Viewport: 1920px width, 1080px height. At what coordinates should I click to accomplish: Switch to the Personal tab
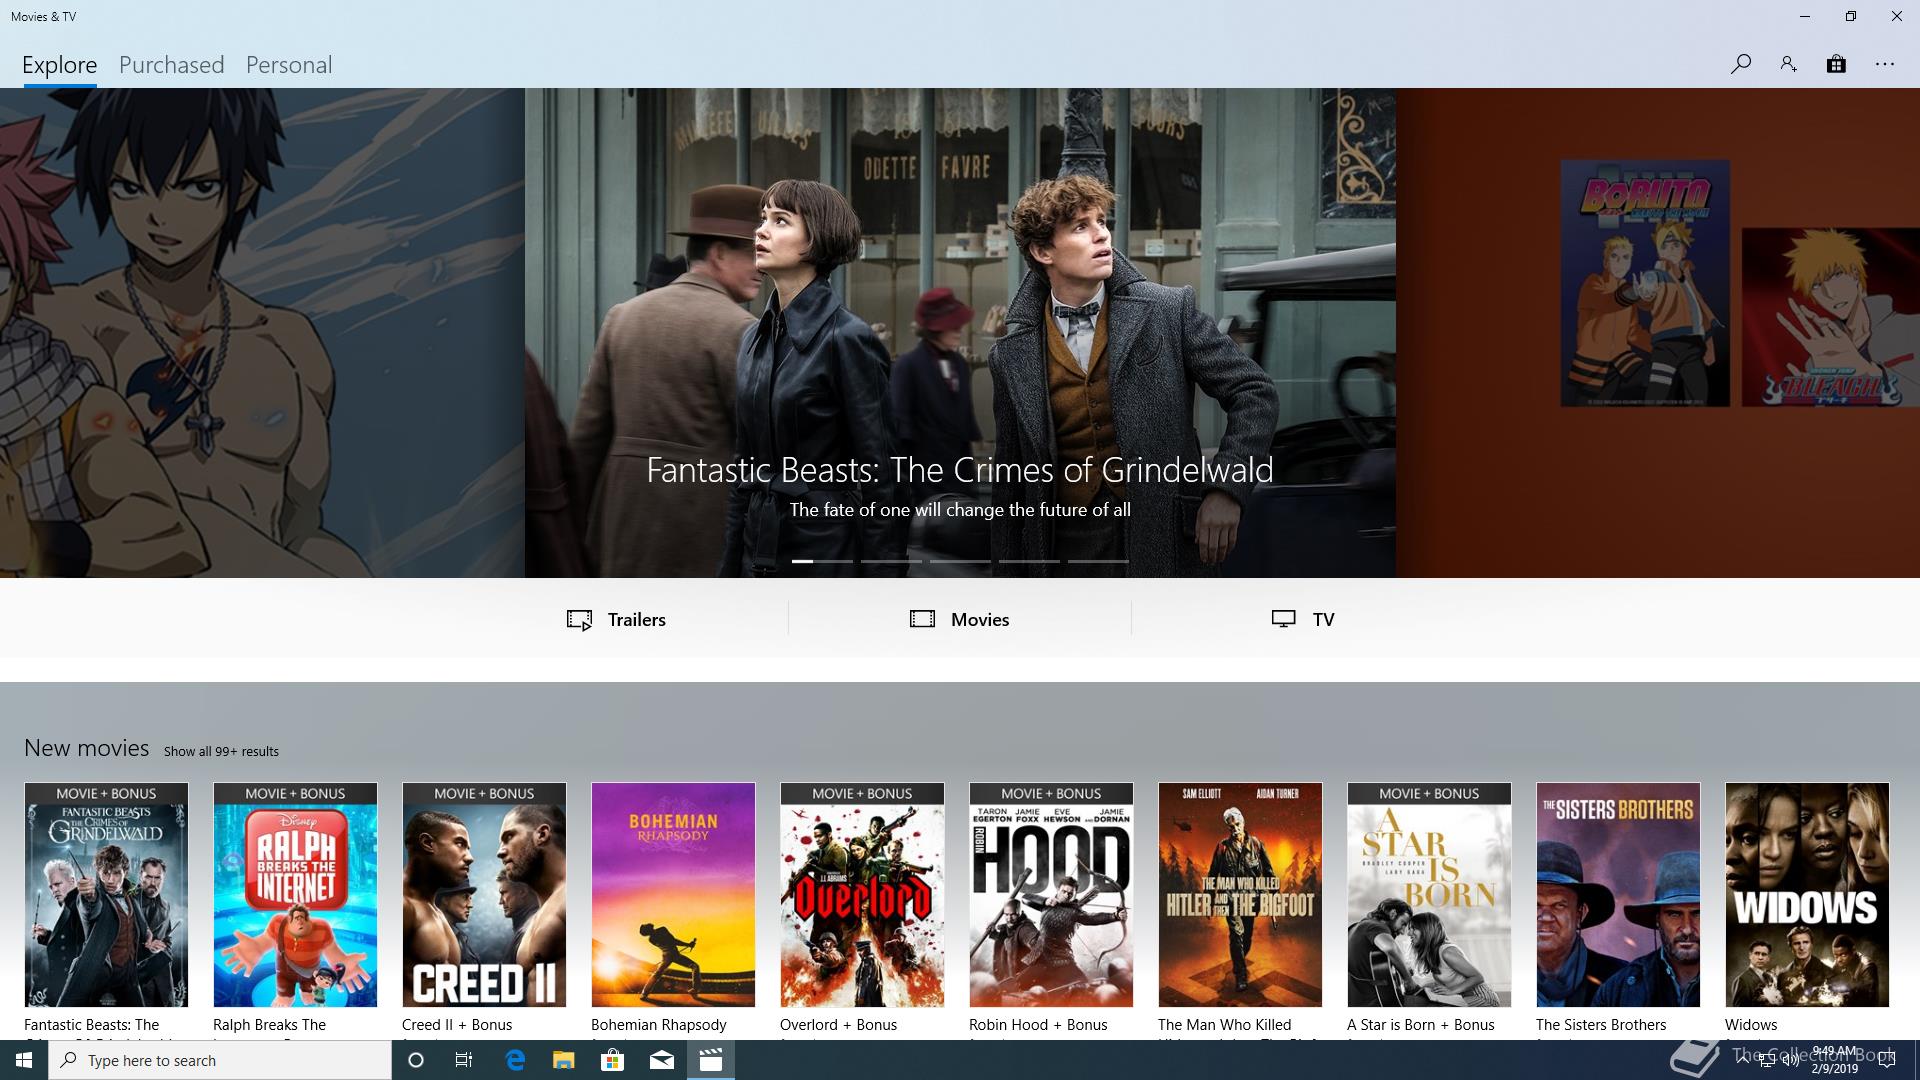289,65
